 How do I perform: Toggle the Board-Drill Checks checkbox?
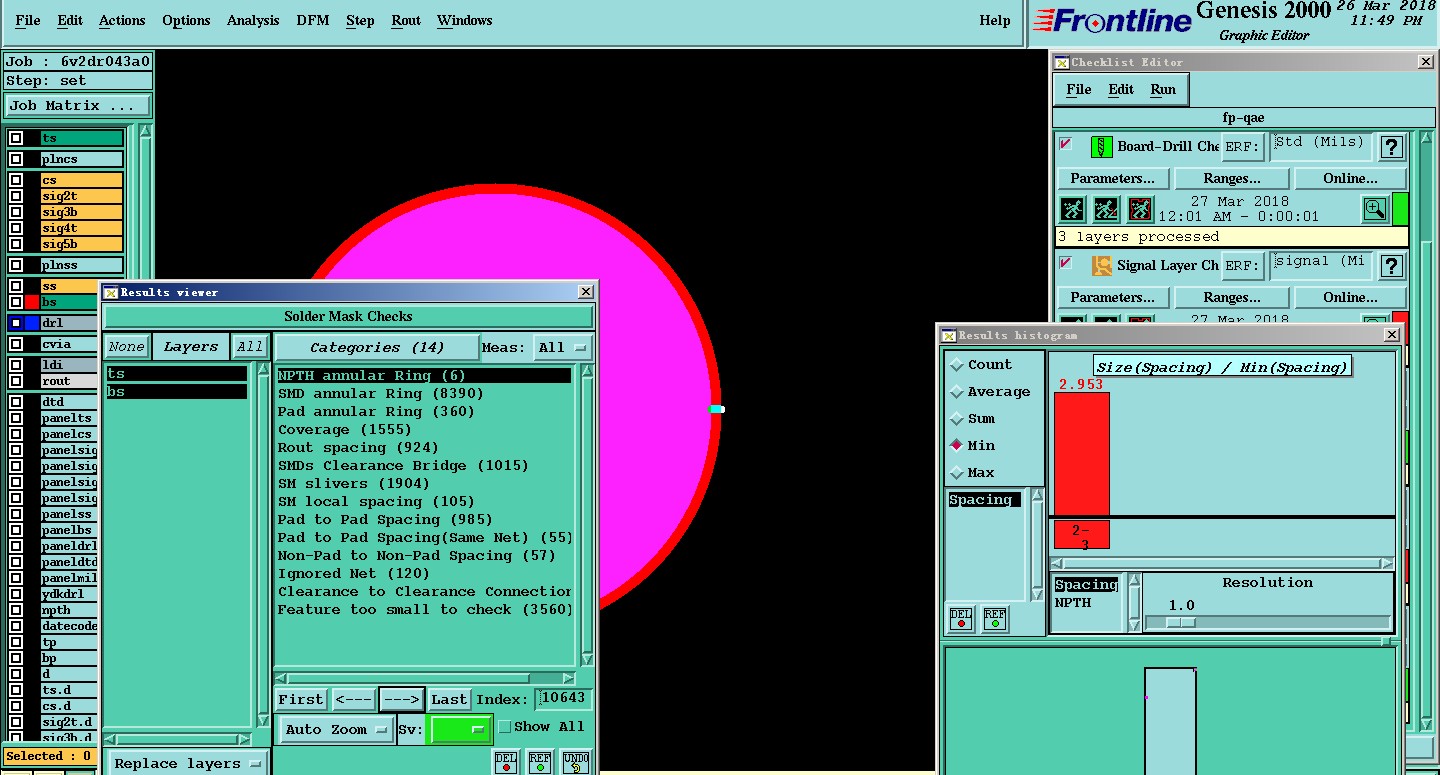coord(1066,145)
